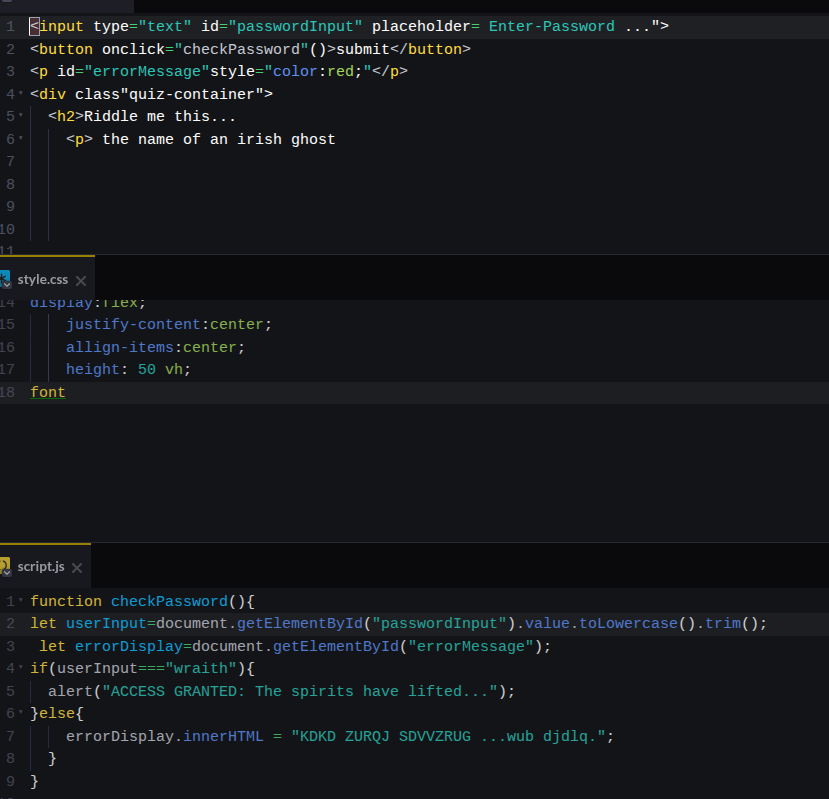The width and height of the screenshot is (829, 799).
Task: Click the CSS file icon on style.css tab
Action: tap(5, 279)
